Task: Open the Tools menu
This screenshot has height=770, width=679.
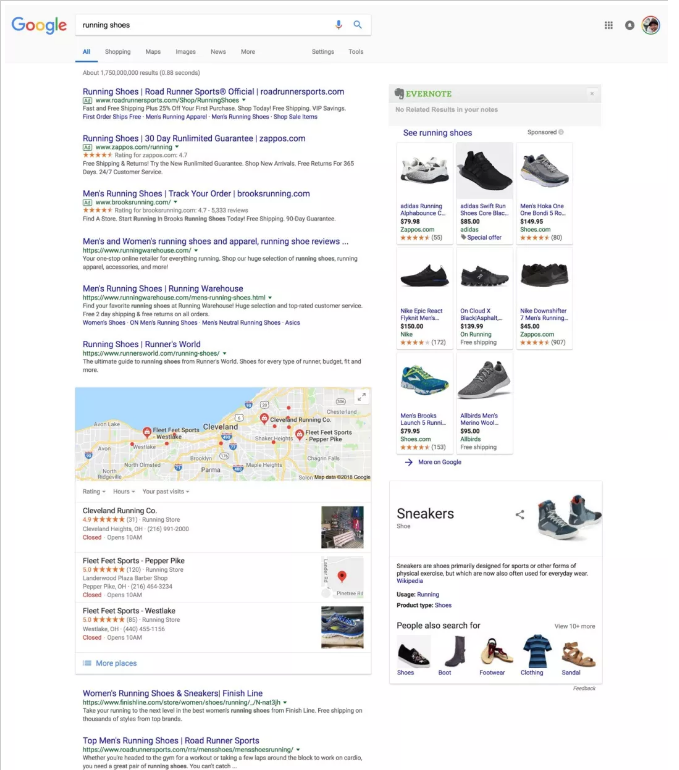Action: pos(356,52)
